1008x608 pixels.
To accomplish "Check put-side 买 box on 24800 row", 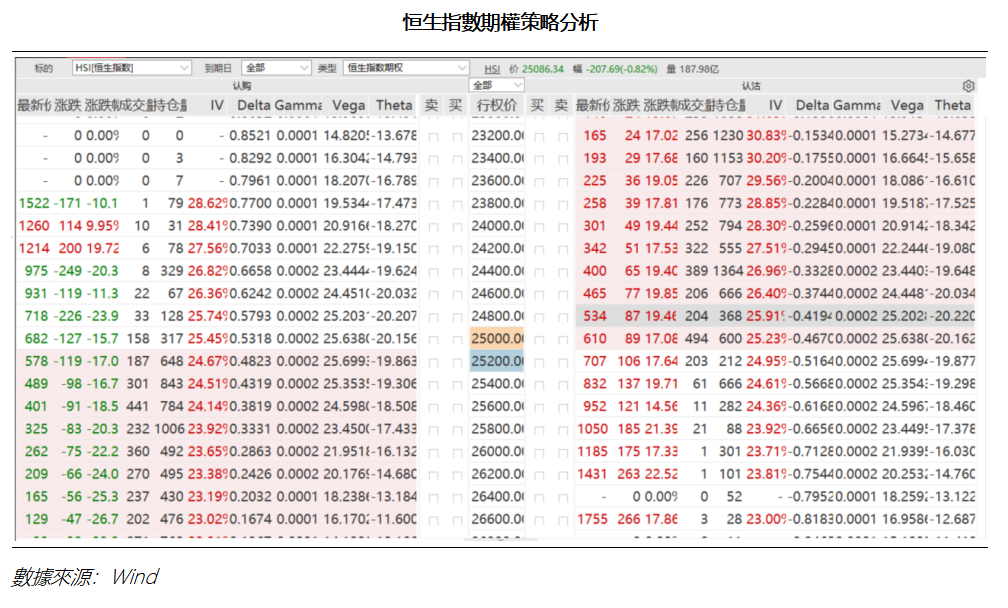I will pos(539,317).
